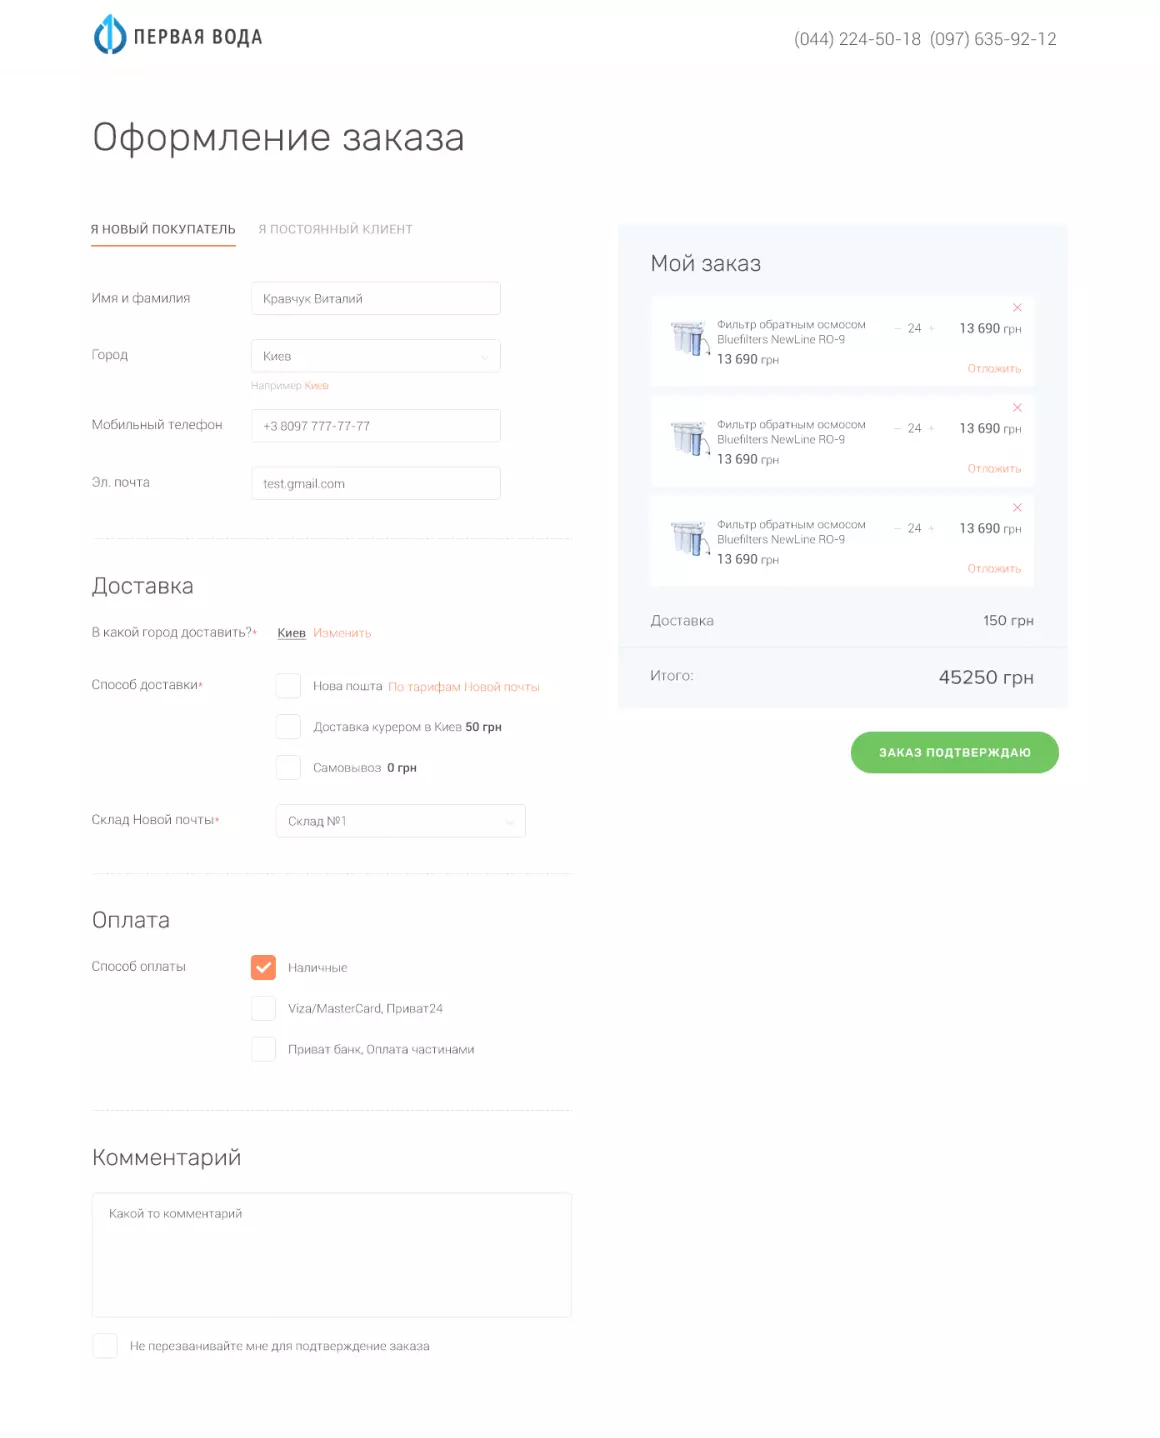1160x1438 pixels.
Task: Select the Я НОВЫЙ ПОКУПАТЕЛЬ tab
Action: [163, 229]
